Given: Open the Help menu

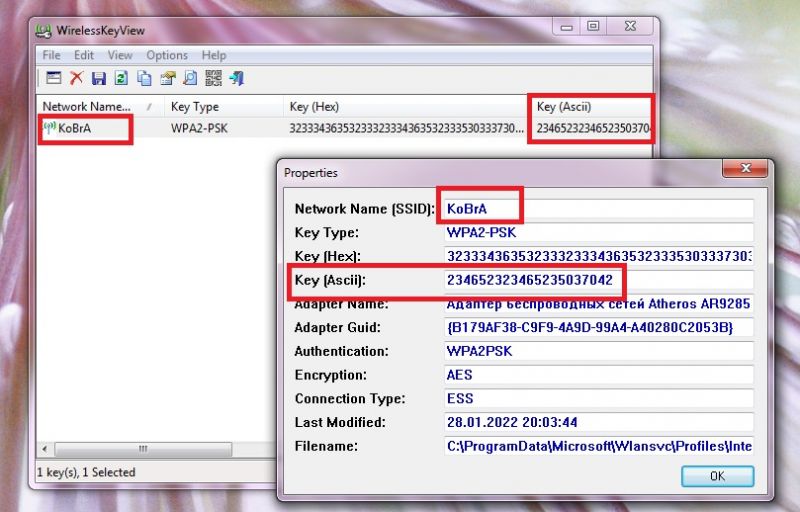Looking at the screenshot, I should point(214,55).
